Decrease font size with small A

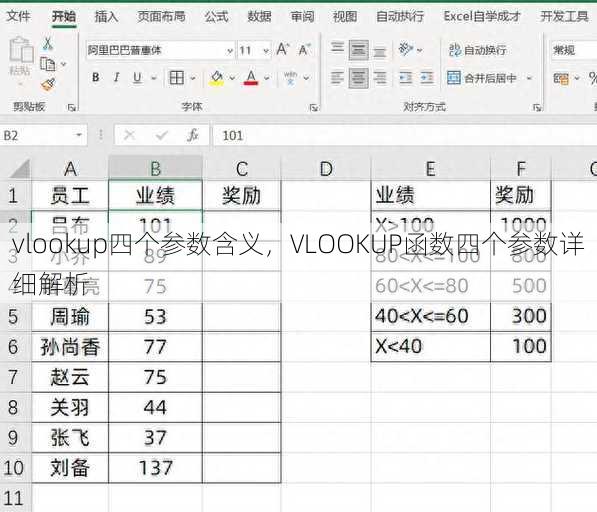(x=305, y=50)
